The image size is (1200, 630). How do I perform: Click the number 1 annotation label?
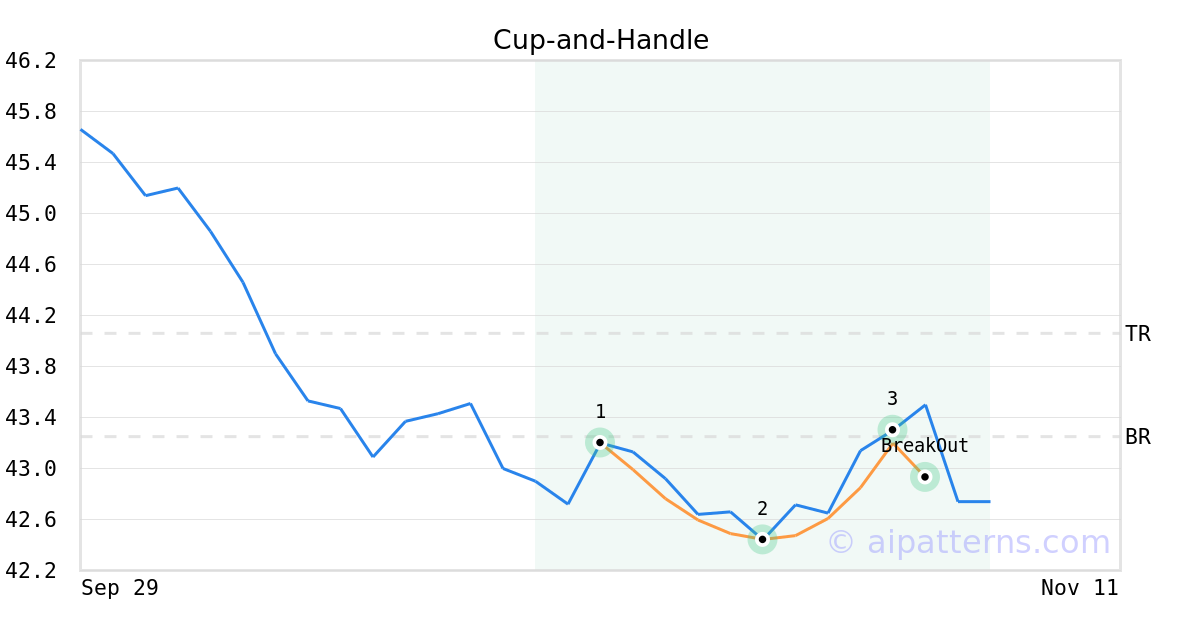pyautogui.click(x=600, y=412)
